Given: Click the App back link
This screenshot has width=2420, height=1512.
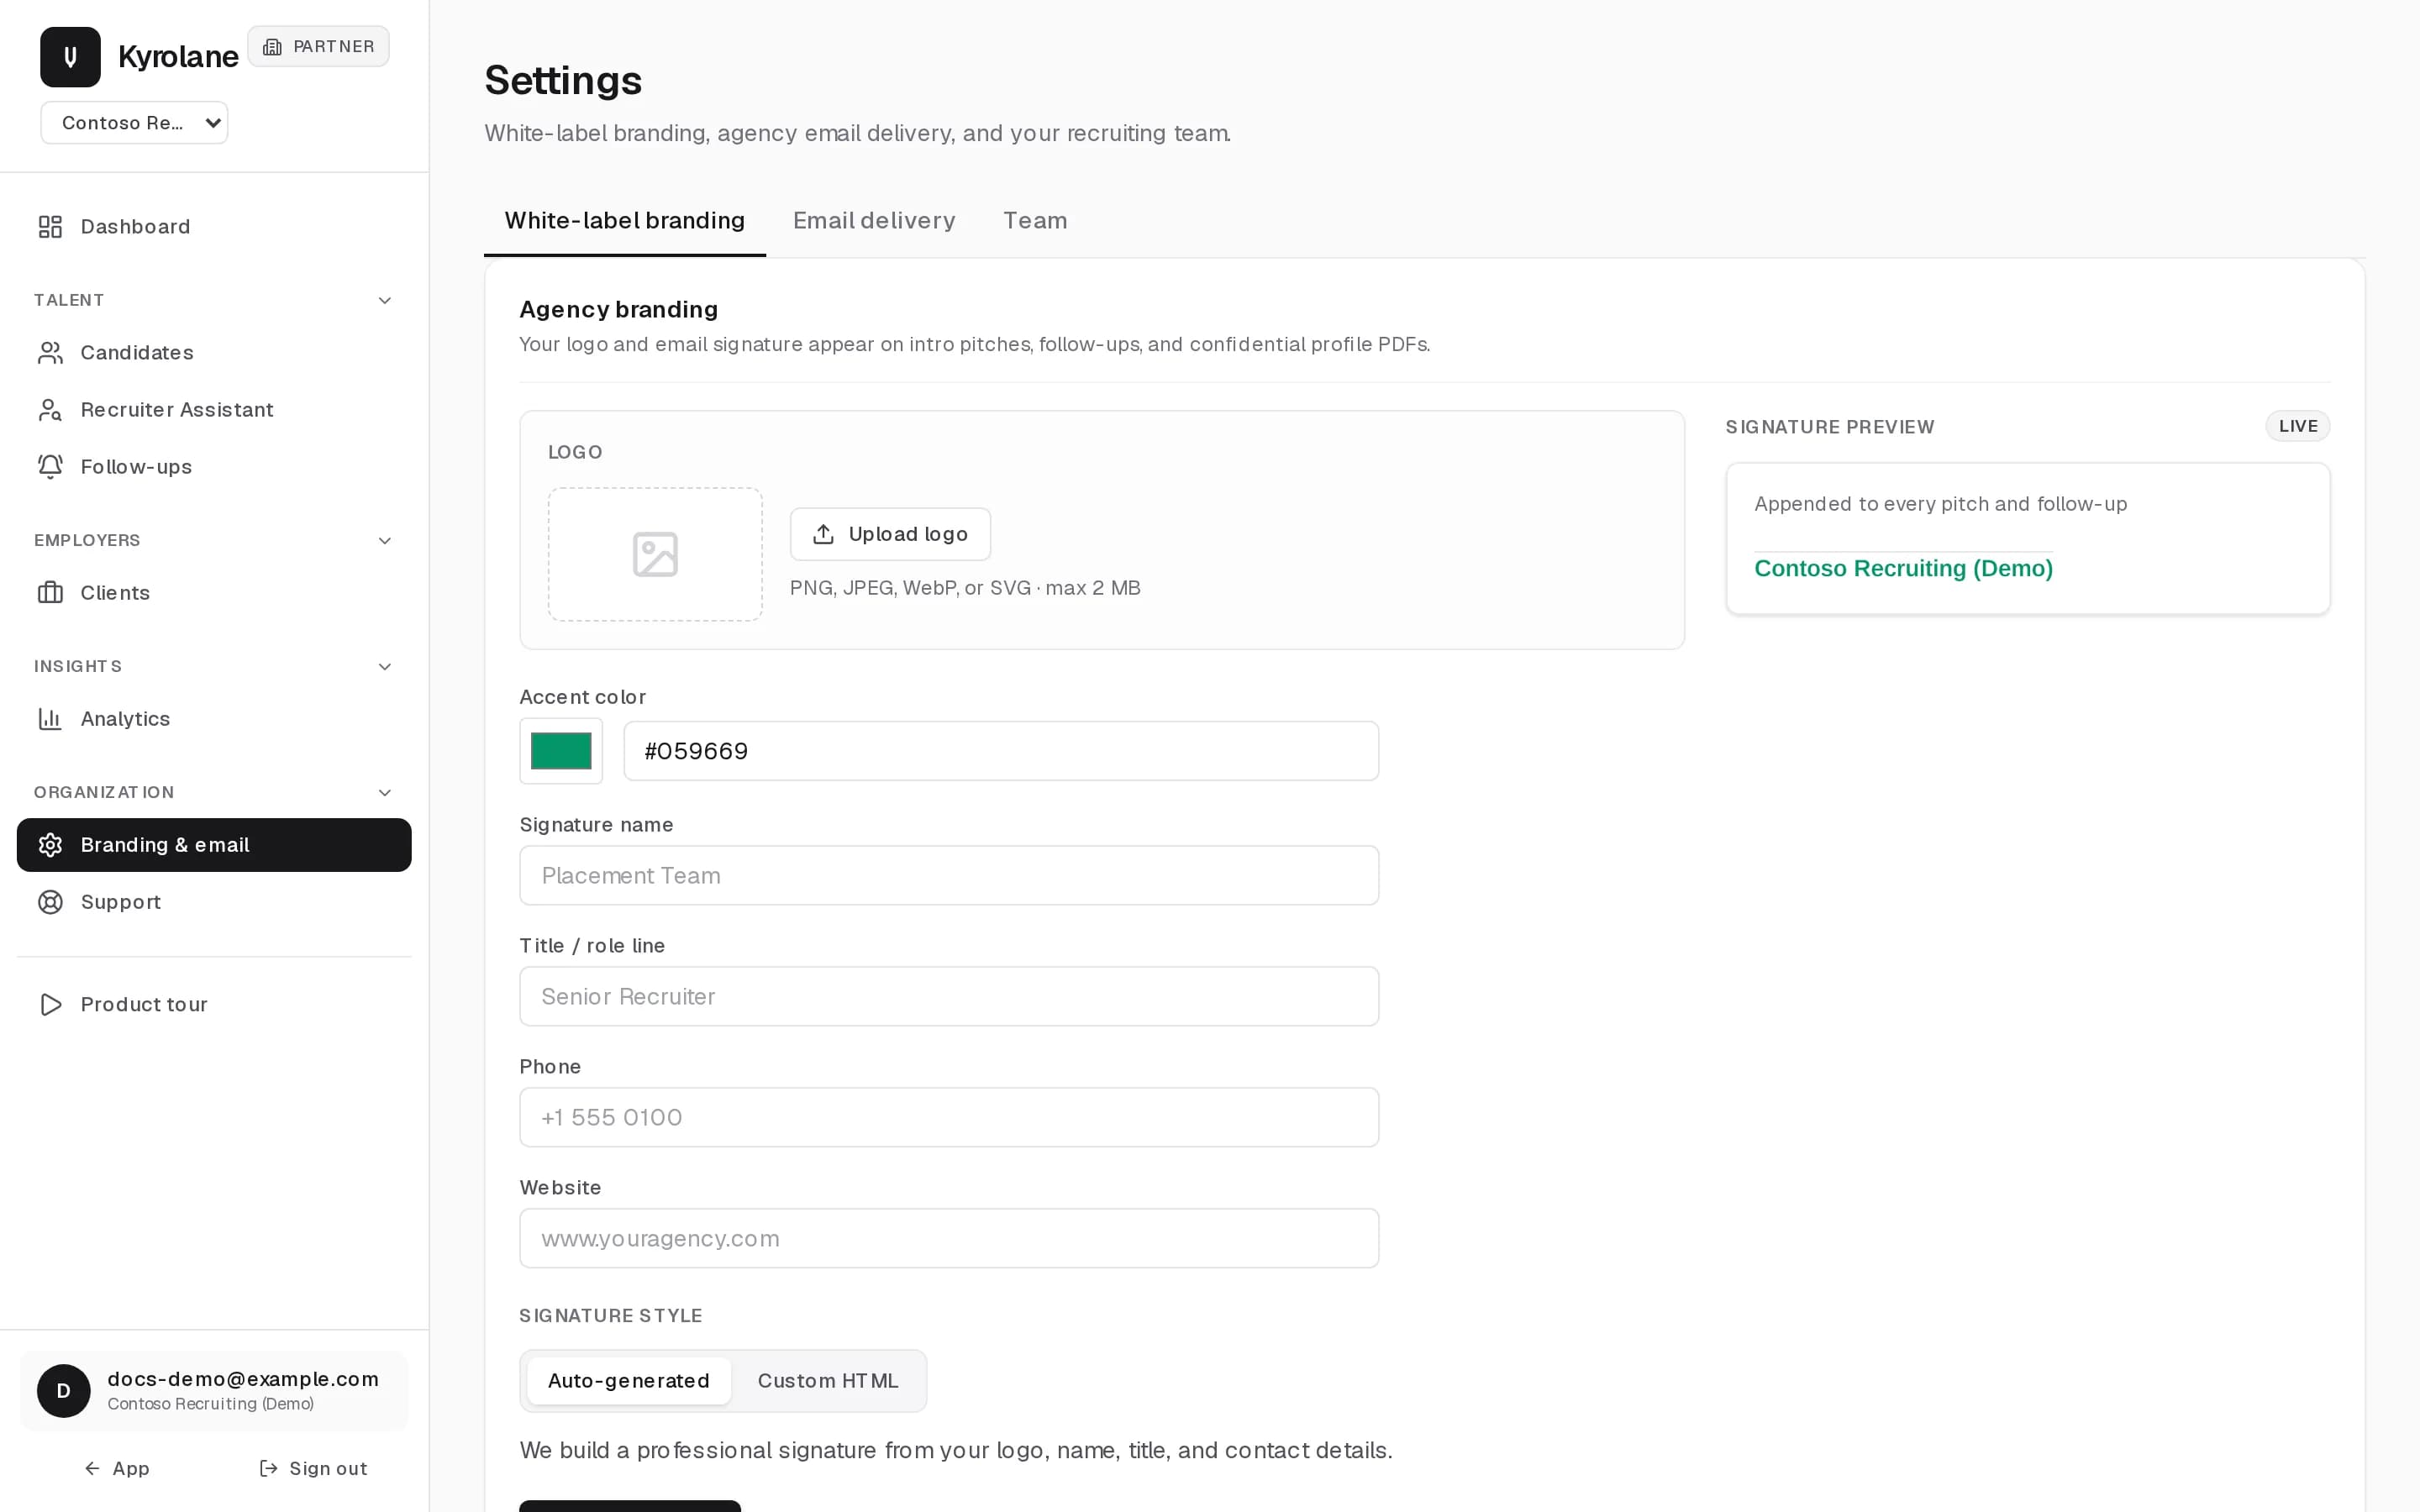Looking at the screenshot, I should 117,1468.
